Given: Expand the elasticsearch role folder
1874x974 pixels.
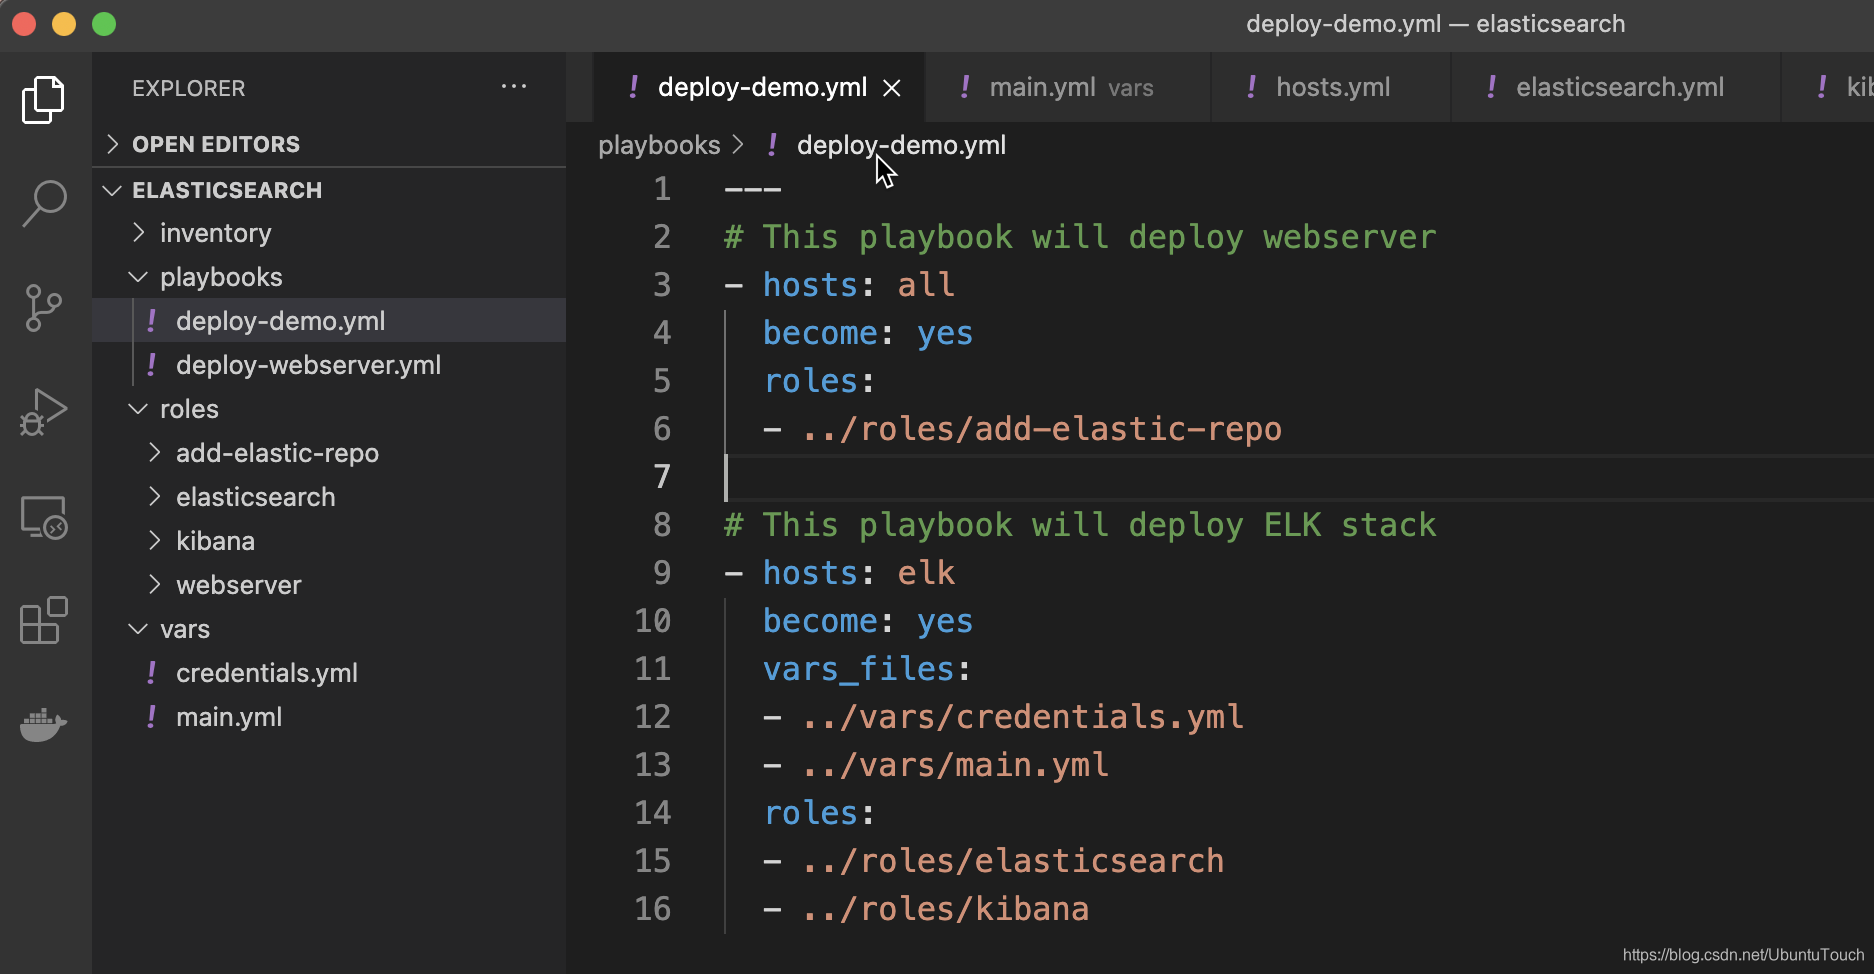Looking at the screenshot, I should pos(155,497).
